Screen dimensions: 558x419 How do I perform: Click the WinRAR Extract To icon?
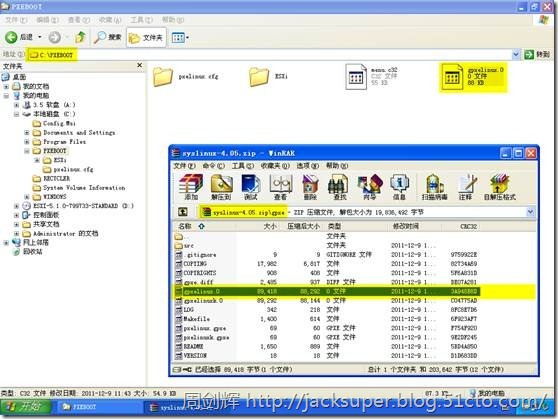221,187
